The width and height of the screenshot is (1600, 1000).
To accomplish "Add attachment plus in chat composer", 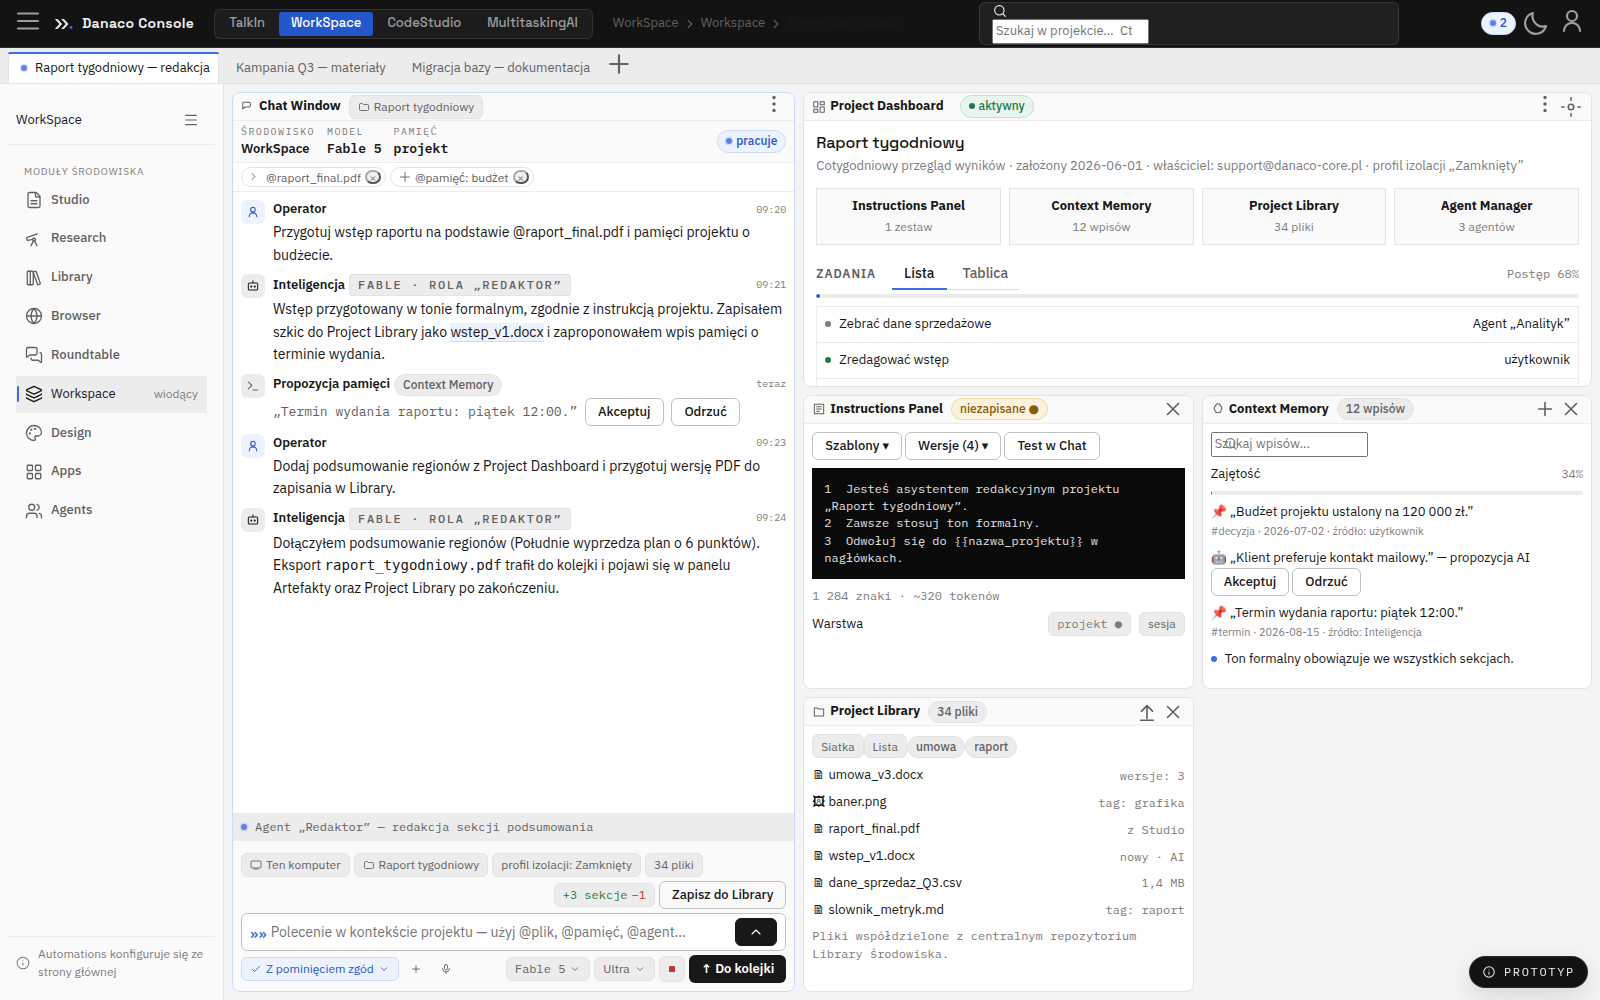I will tap(416, 969).
